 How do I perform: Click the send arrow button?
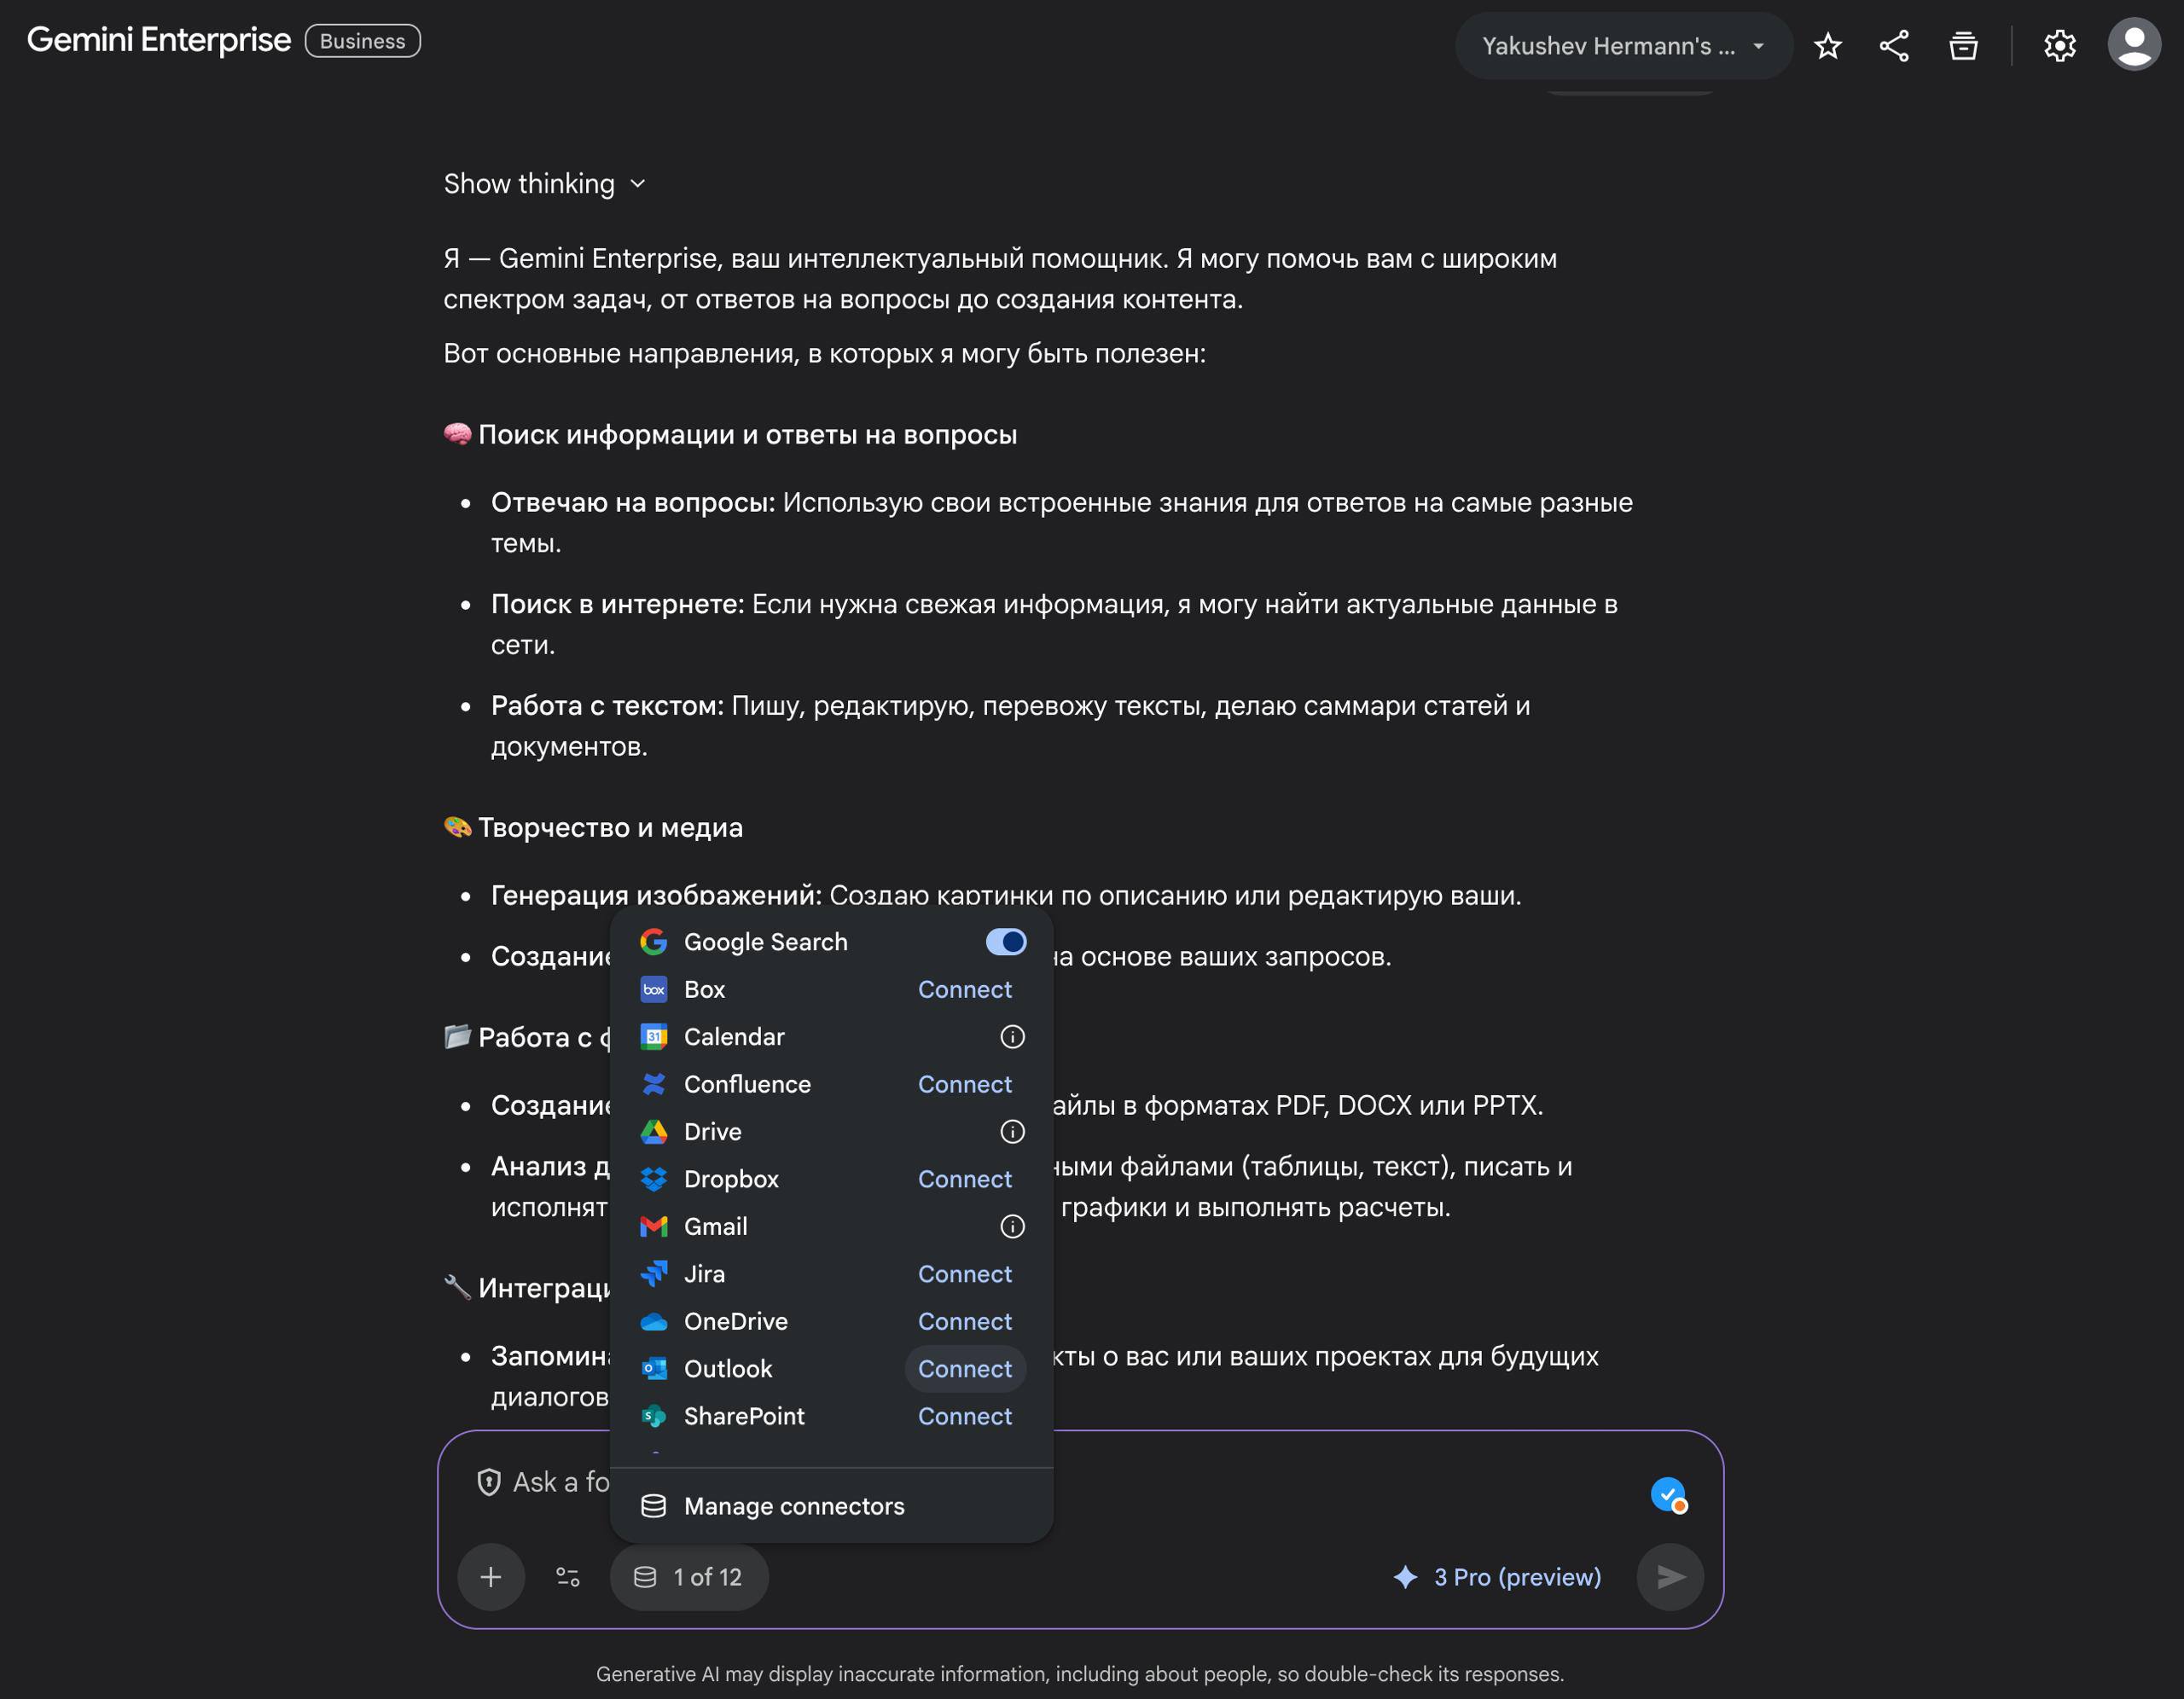pyautogui.click(x=1670, y=1577)
